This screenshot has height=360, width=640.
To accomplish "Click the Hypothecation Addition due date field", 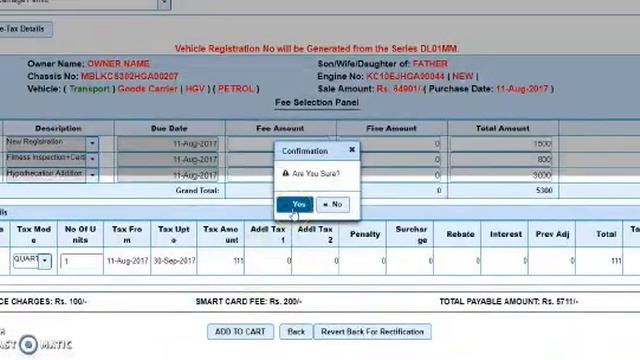I will [x=168, y=175].
